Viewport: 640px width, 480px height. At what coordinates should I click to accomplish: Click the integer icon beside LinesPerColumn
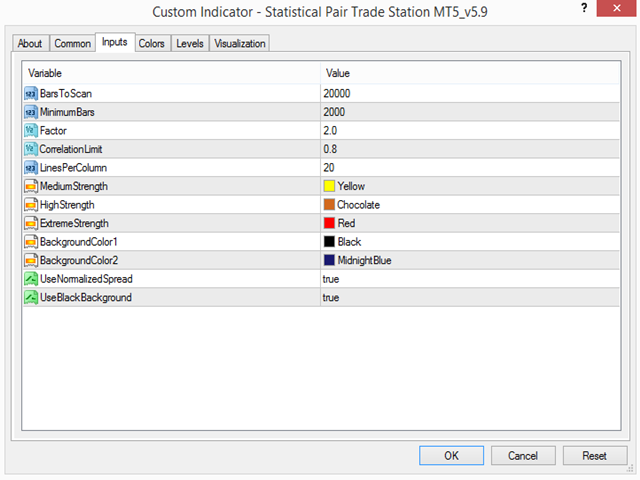31,168
